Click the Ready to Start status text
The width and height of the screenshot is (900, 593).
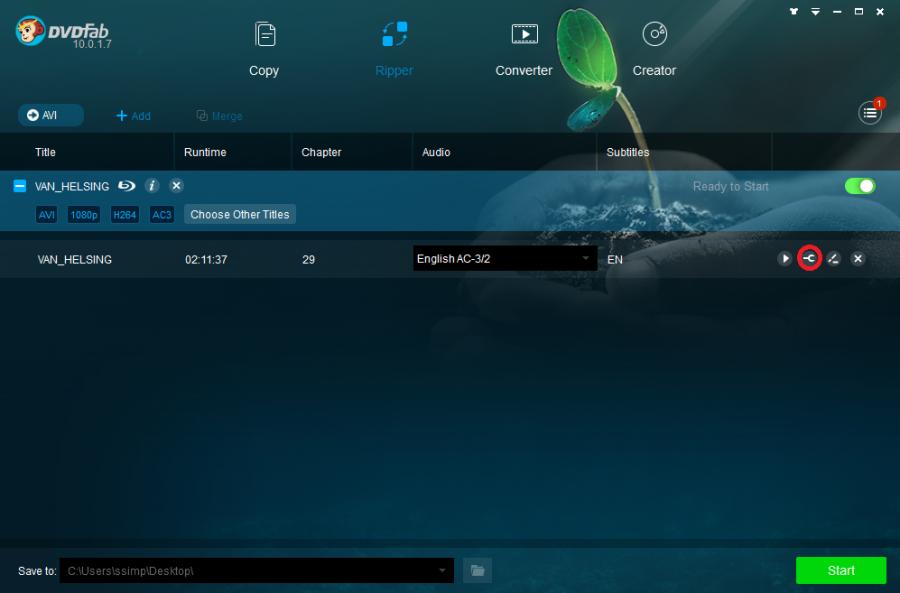click(731, 187)
